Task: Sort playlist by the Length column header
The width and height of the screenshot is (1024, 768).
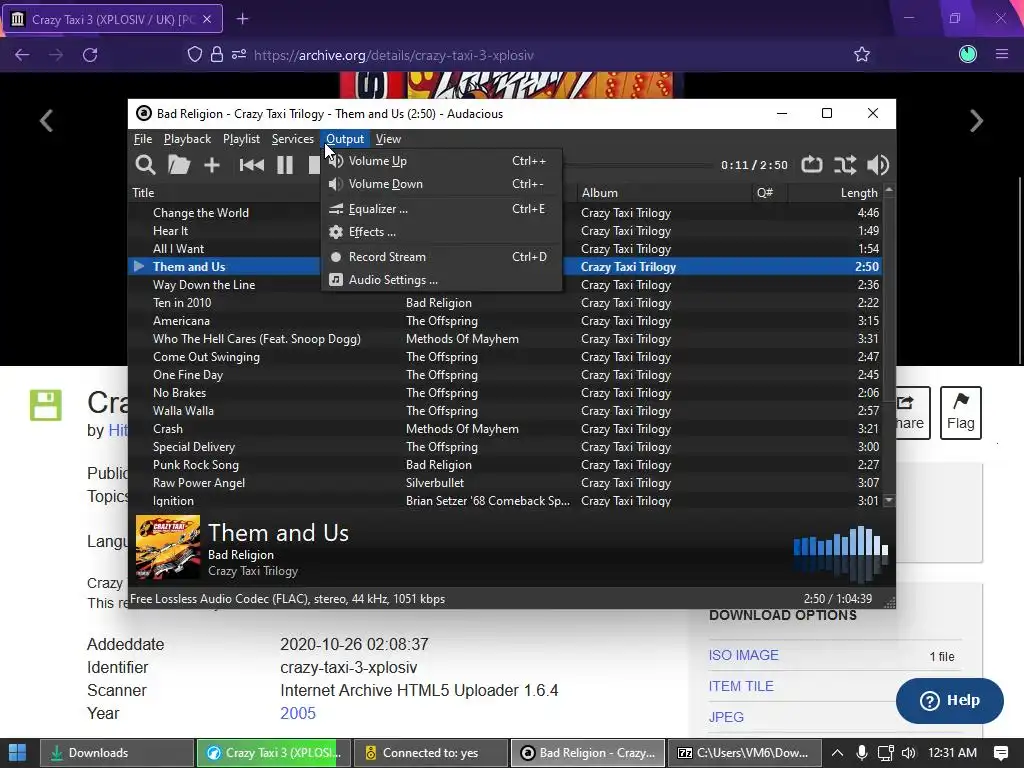Action: click(859, 193)
